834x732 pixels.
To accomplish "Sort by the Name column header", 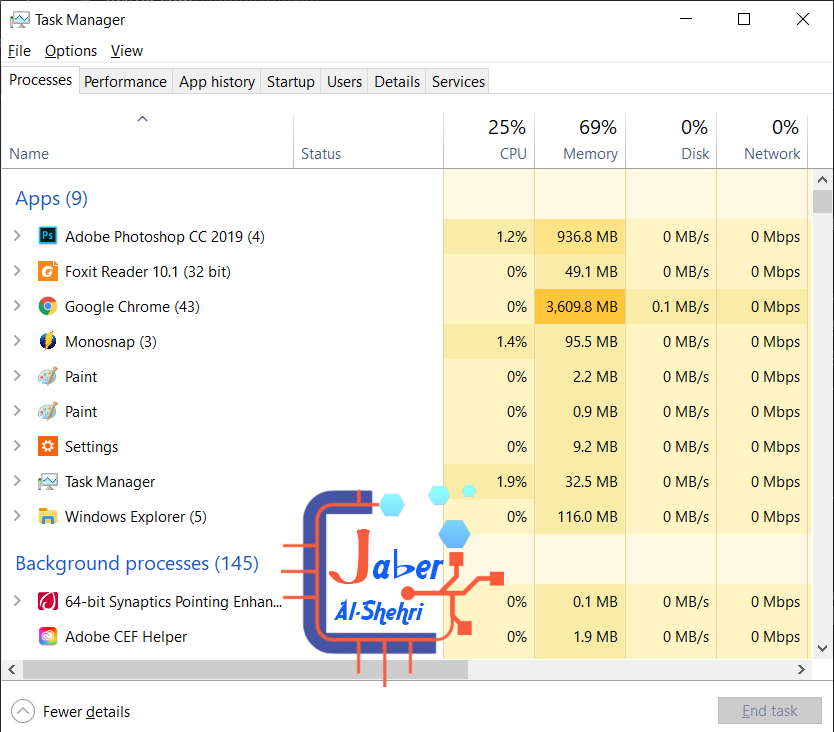I will point(147,141).
